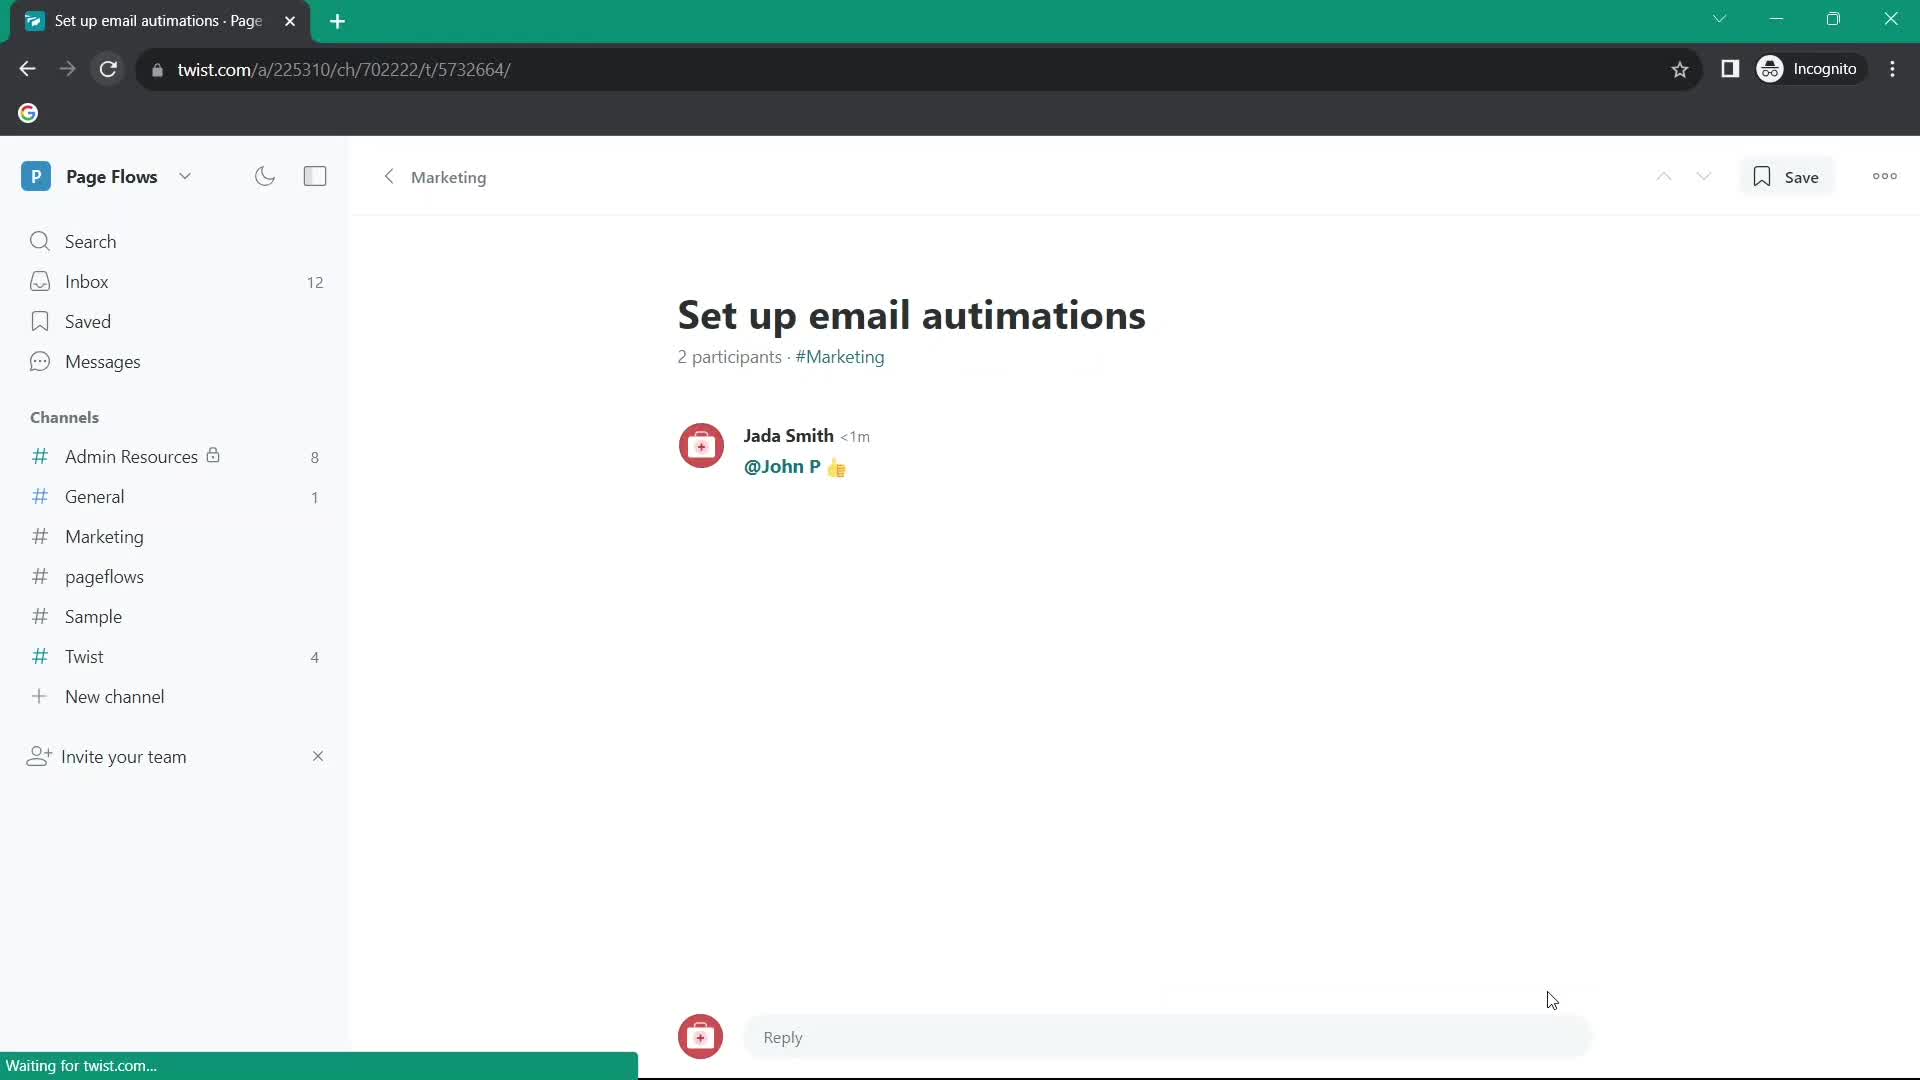This screenshot has height=1080, width=1920.
Task: Open Messages in sidebar
Action: [x=103, y=361]
